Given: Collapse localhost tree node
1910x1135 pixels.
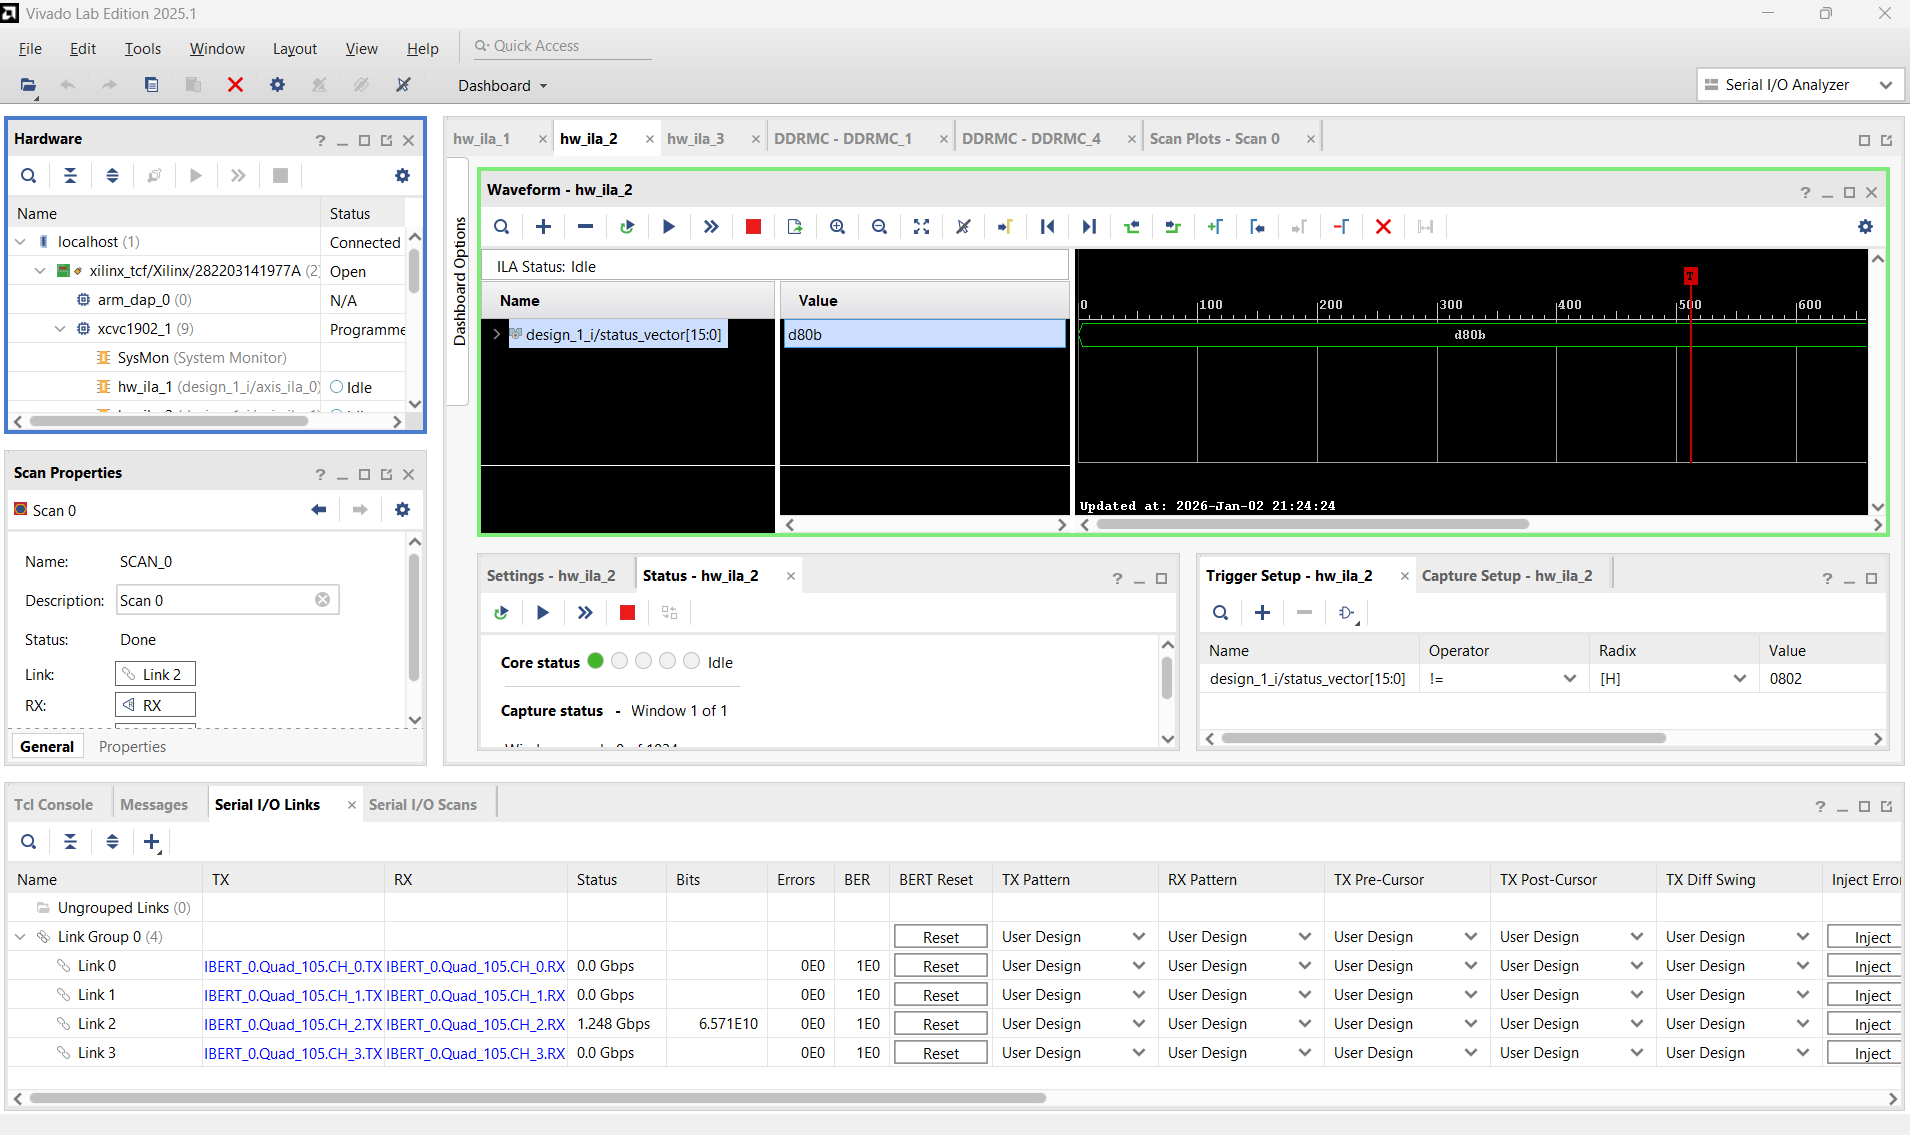Looking at the screenshot, I should 21,242.
